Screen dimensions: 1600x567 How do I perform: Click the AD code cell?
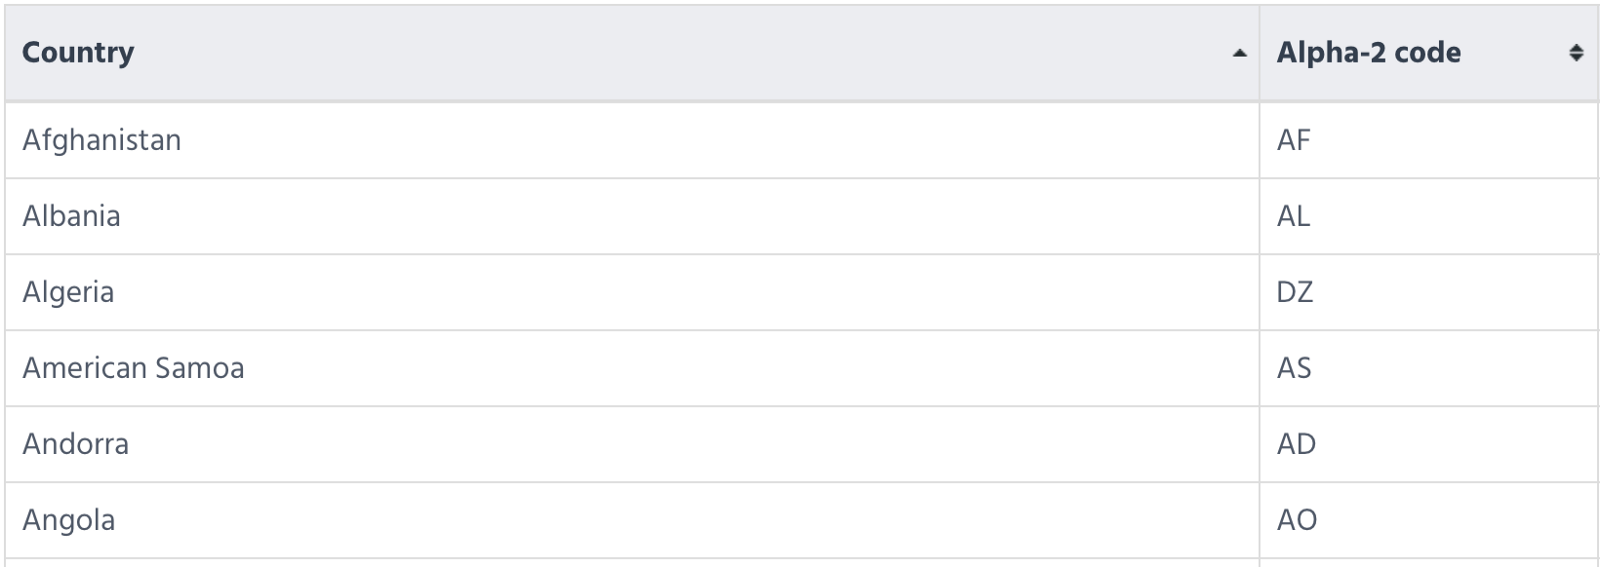(1429, 444)
